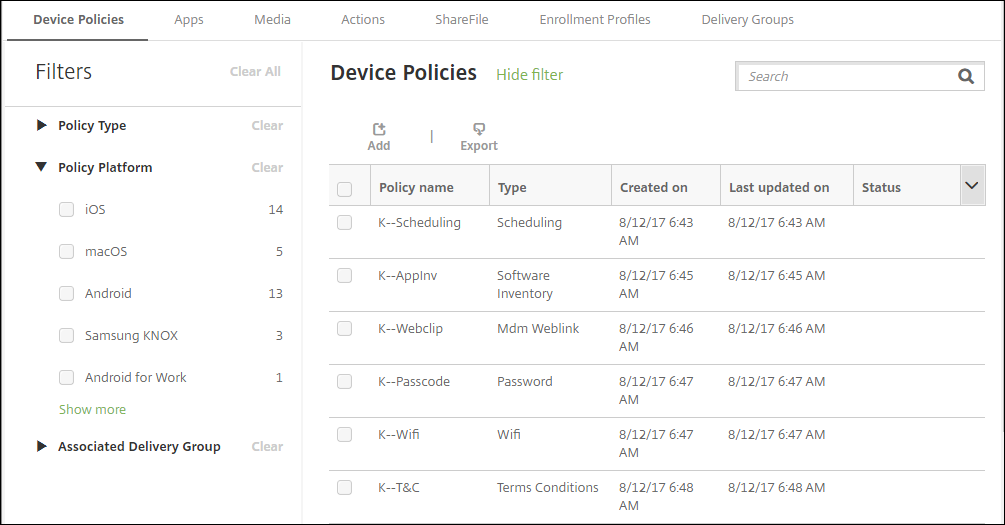Open the column chooser dropdown arrow
1005x525 pixels.
971,186
